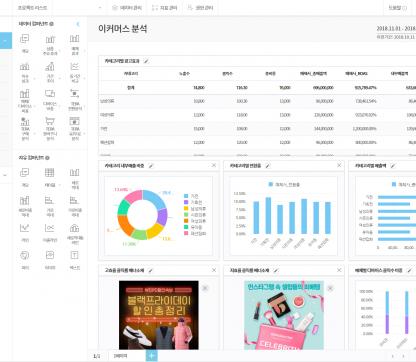Select the device screens component icon

(50, 94)
